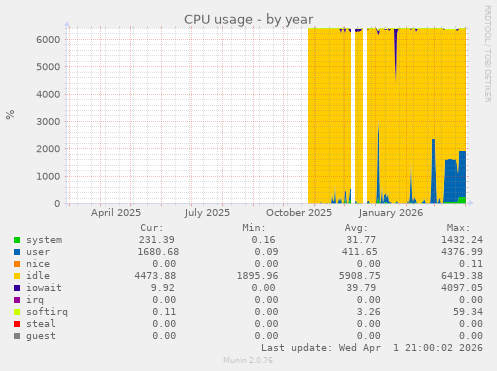
Task: Select the 'guest' legend label
Action: 41,336
